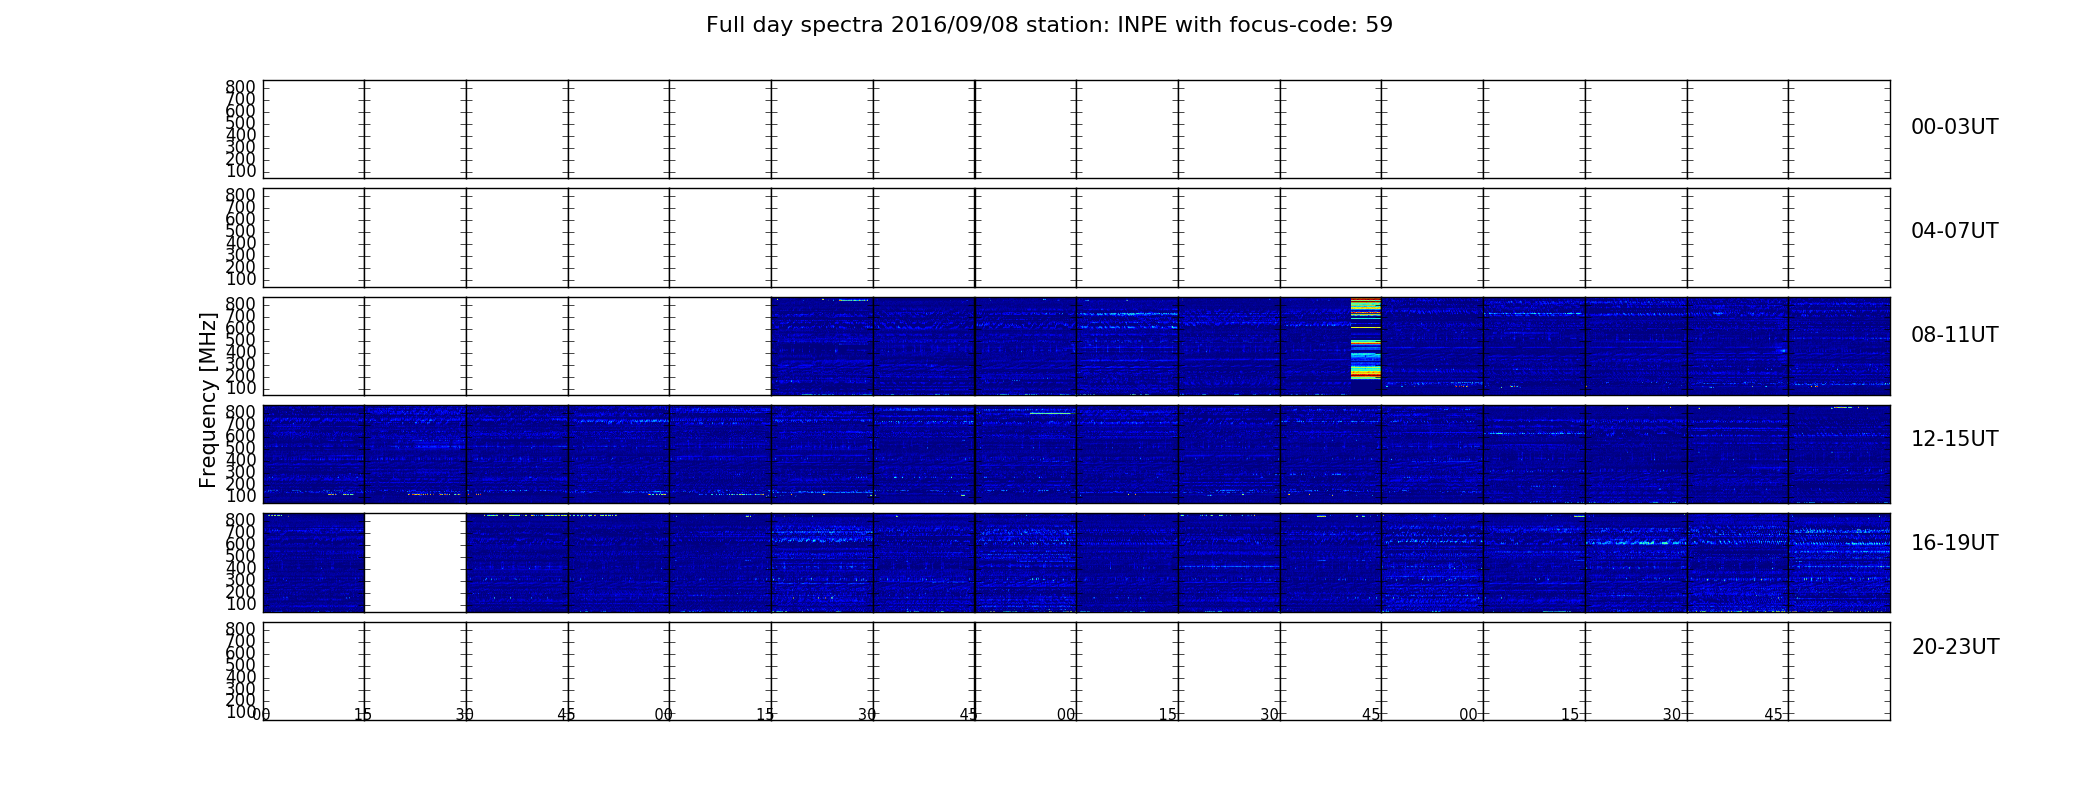Viewport: 2100px width, 800px height.
Task: Click the '800' tick label of 16-19UT panel
Action: [x=240, y=520]
